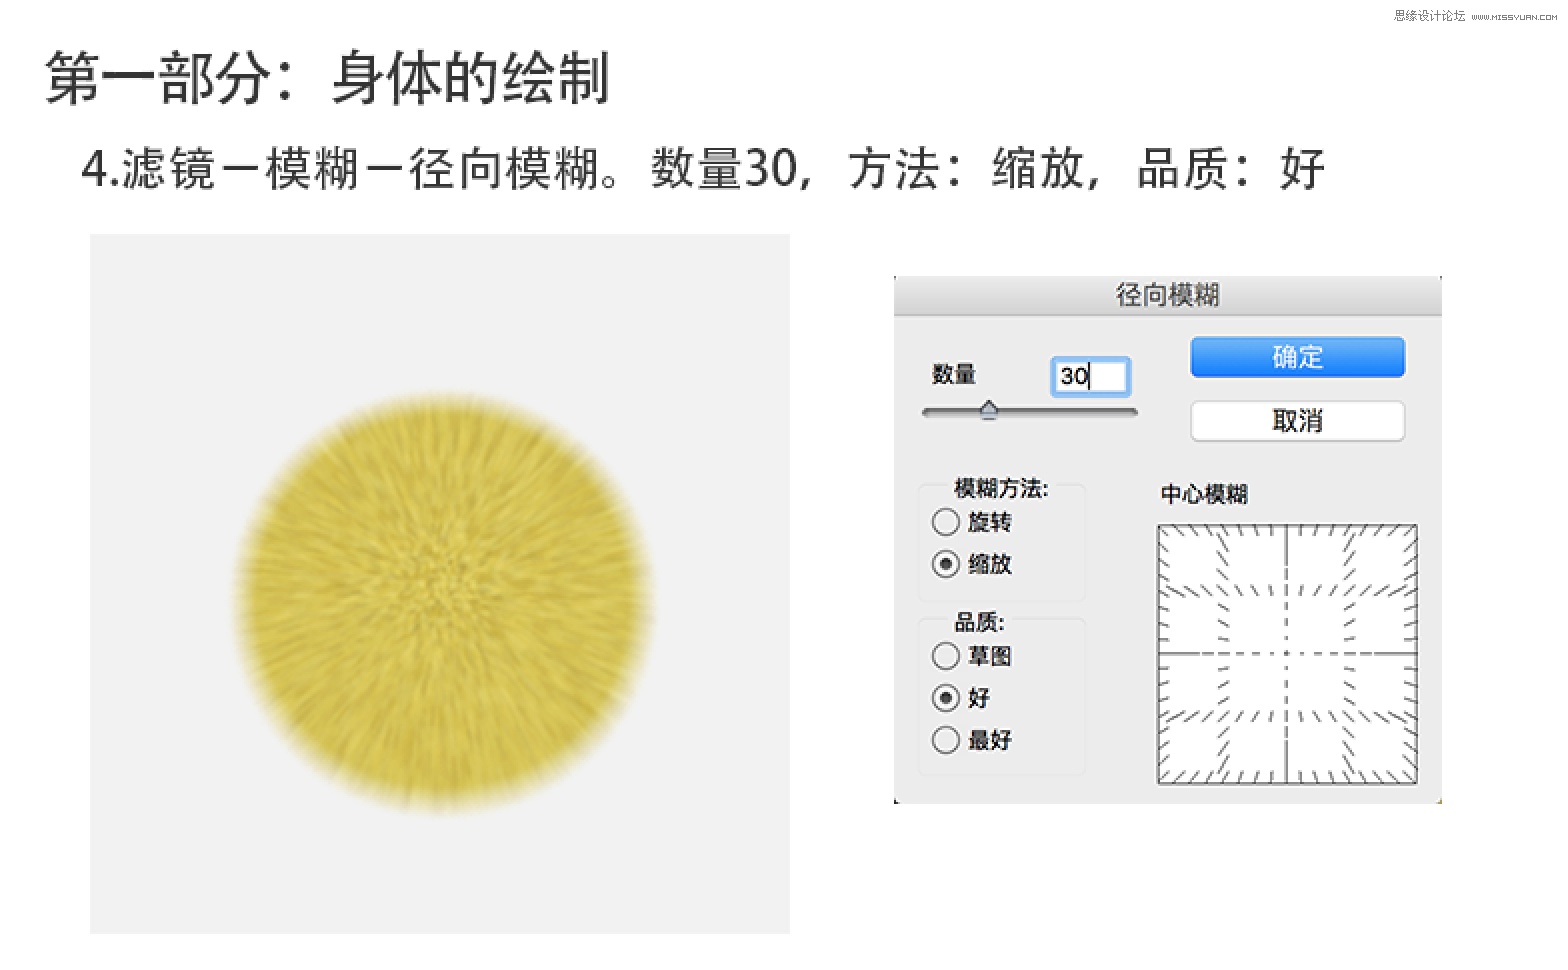This screenshot has width=1568, height=970.
Task: Click the 中心模糊 label
Action: [x=1204, y=494]
